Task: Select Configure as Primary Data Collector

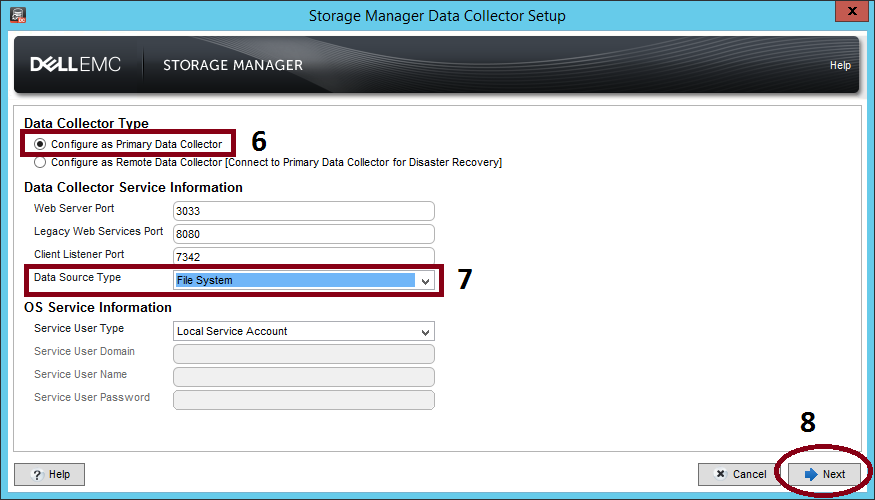Action: (x=40, y=144)
